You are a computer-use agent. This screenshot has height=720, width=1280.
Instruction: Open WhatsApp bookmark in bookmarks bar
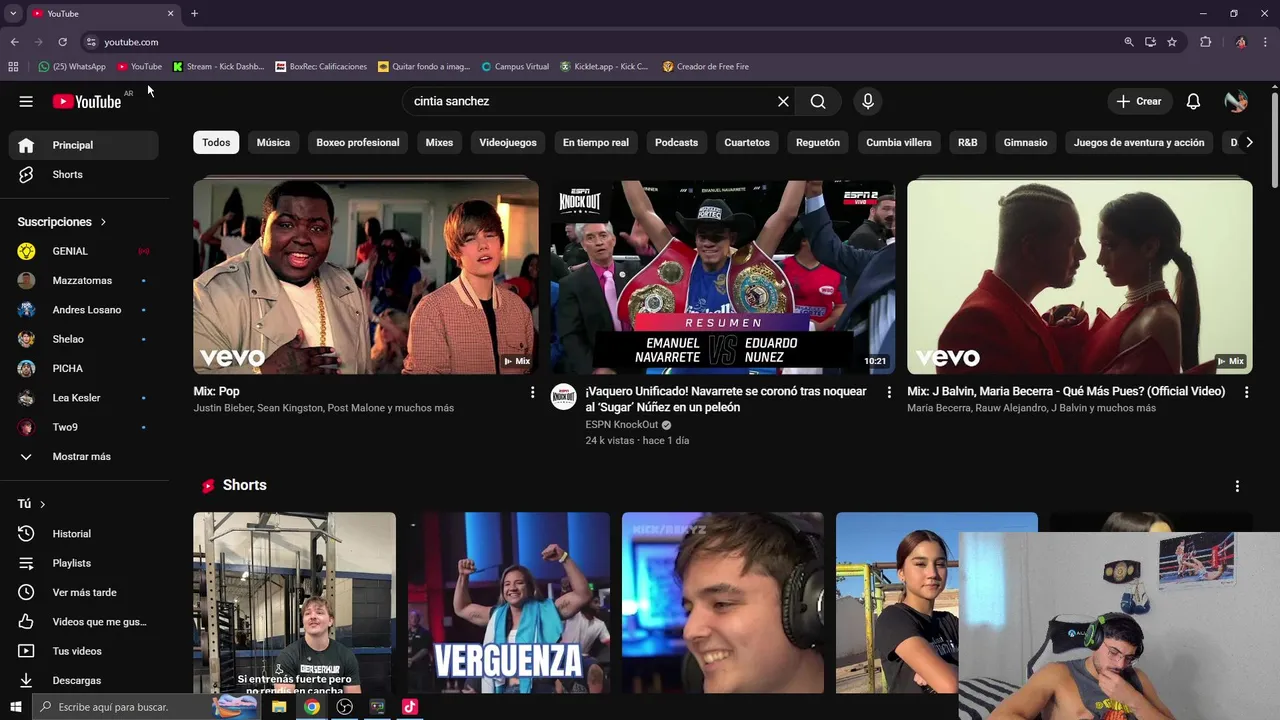pos(72,67)
